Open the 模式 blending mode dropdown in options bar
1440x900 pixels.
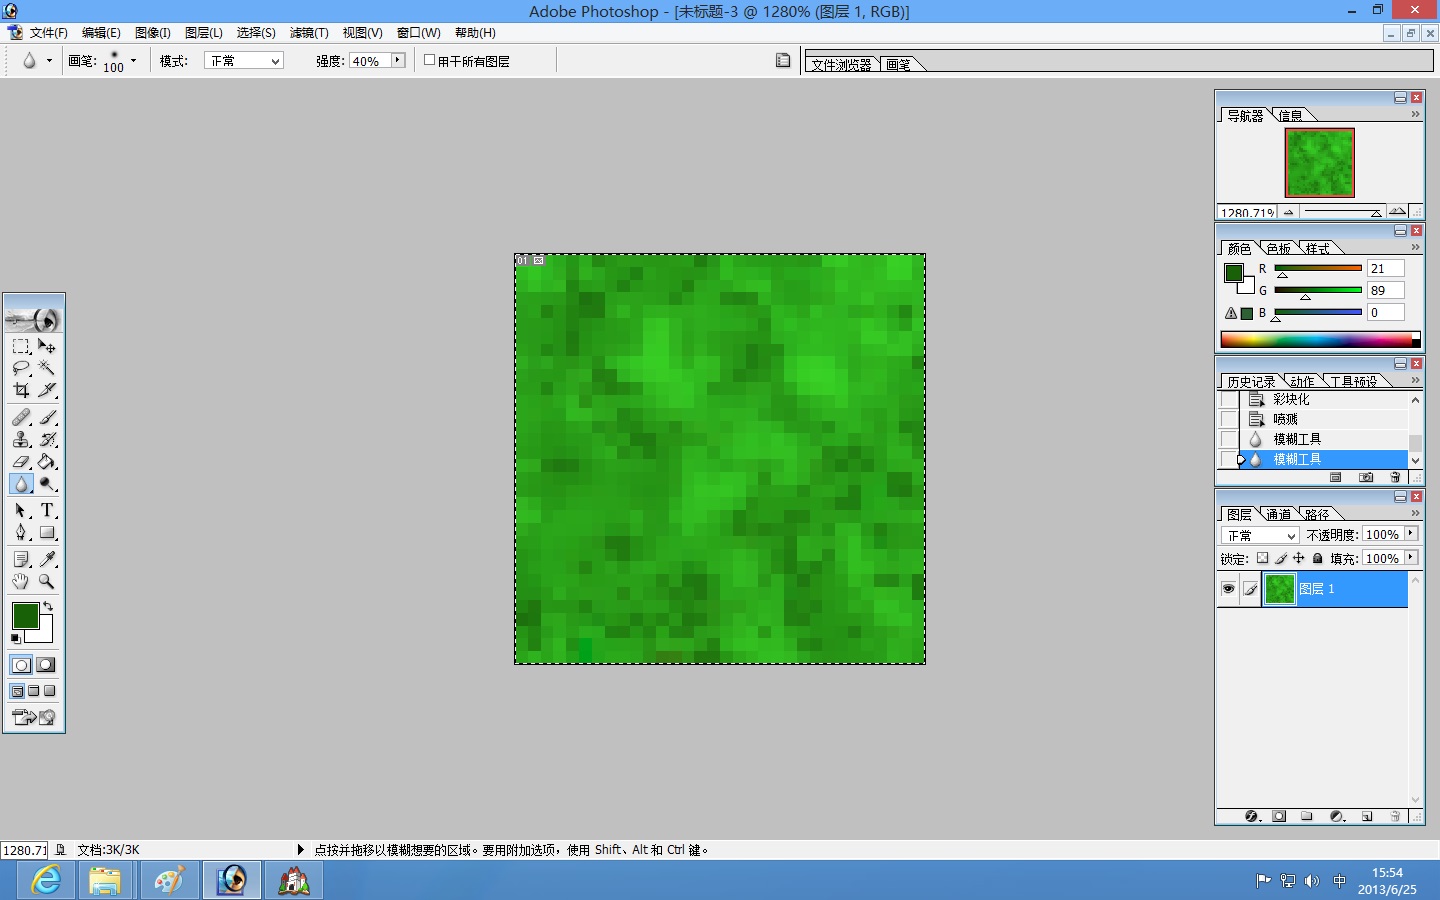(x=244, y=61)
